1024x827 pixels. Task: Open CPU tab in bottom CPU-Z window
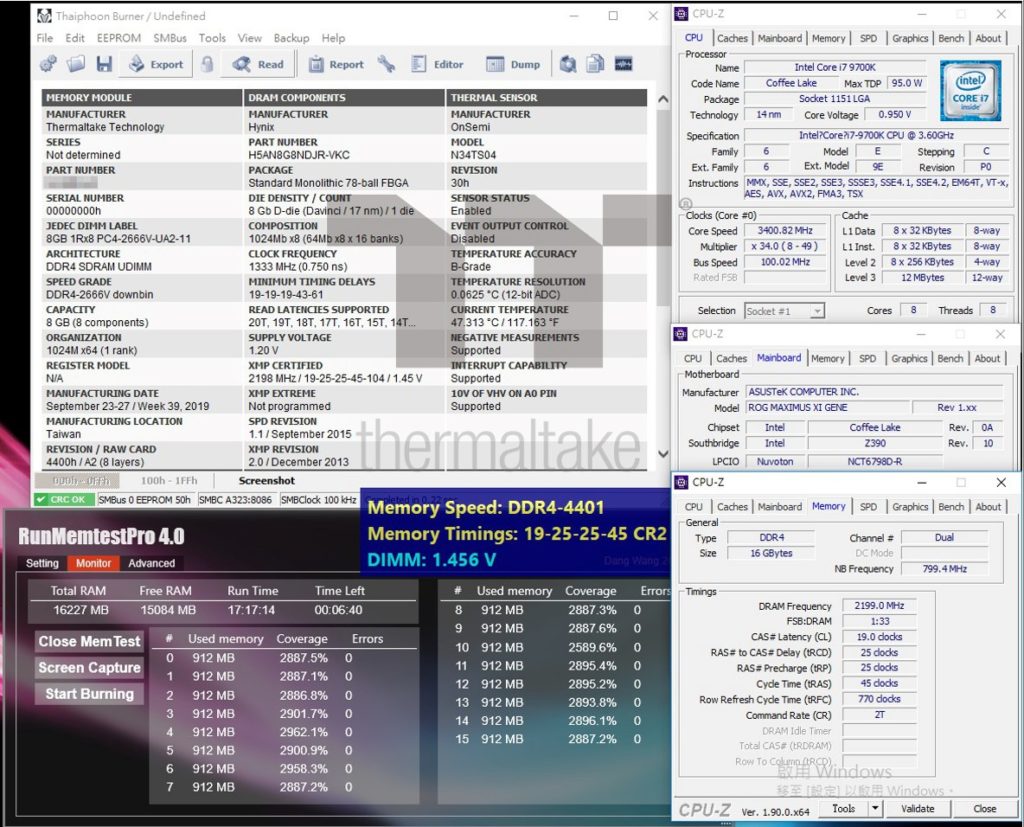click(694, 507)
